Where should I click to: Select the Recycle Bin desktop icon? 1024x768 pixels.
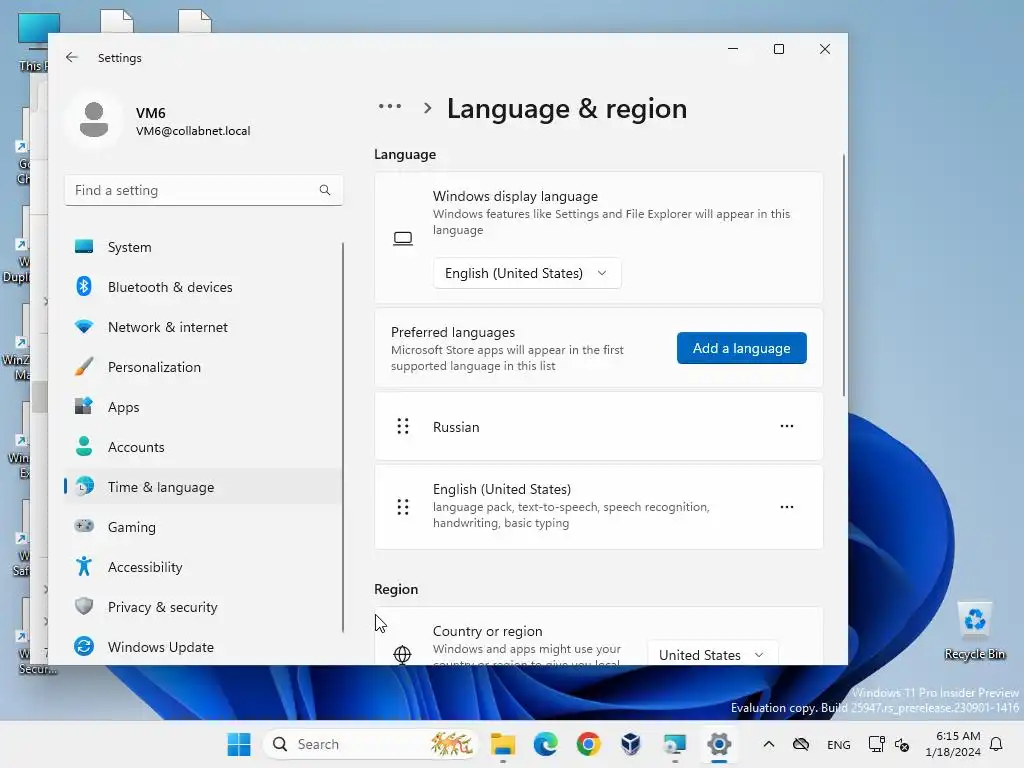coord(974,630)
